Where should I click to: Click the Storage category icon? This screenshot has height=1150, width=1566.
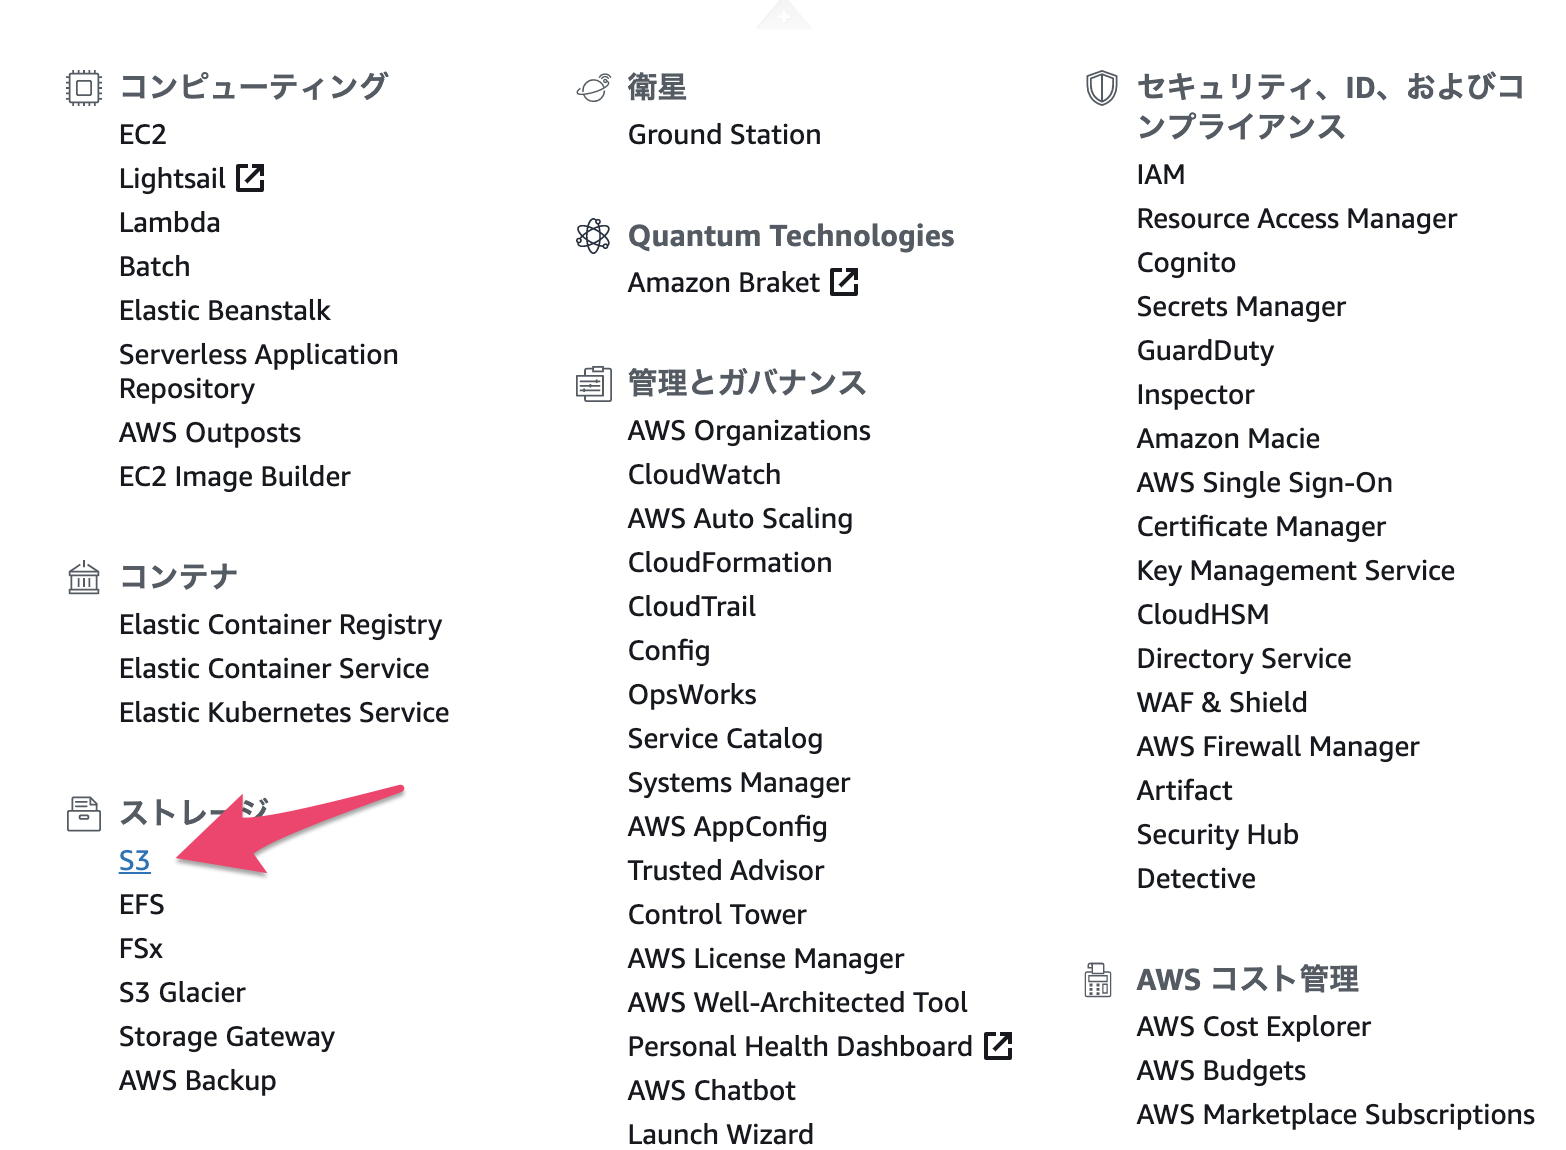(84, 814)
